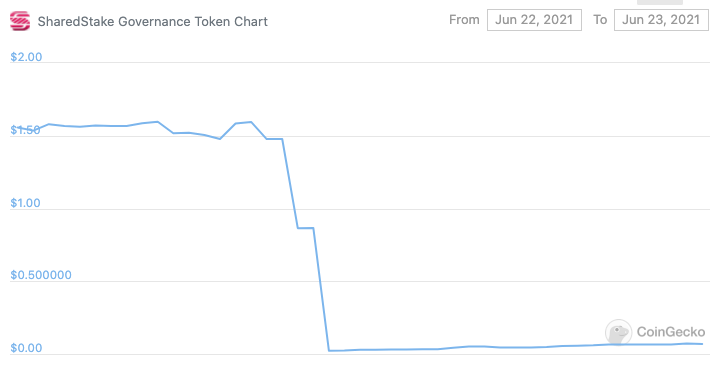The width and height of the screenshot is (727, 374).
Task: Click the SharedStake Governance Token Chart title
Action: (x=153, y=21)
